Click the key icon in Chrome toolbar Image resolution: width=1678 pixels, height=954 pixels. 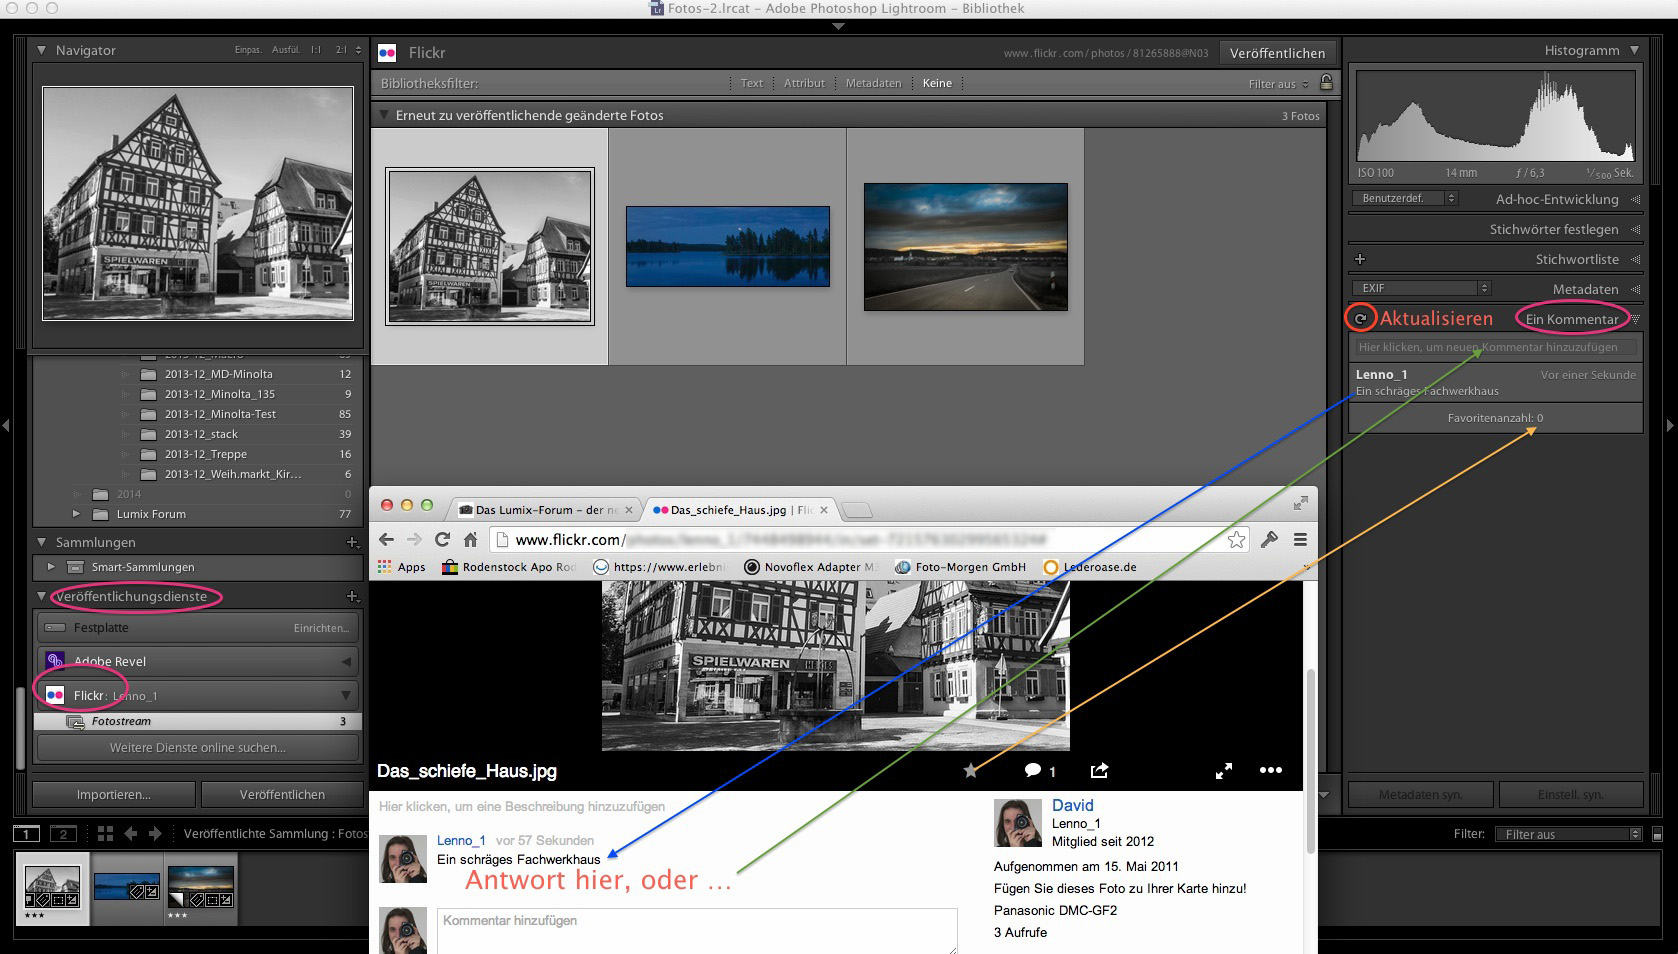pos(1269,539)
